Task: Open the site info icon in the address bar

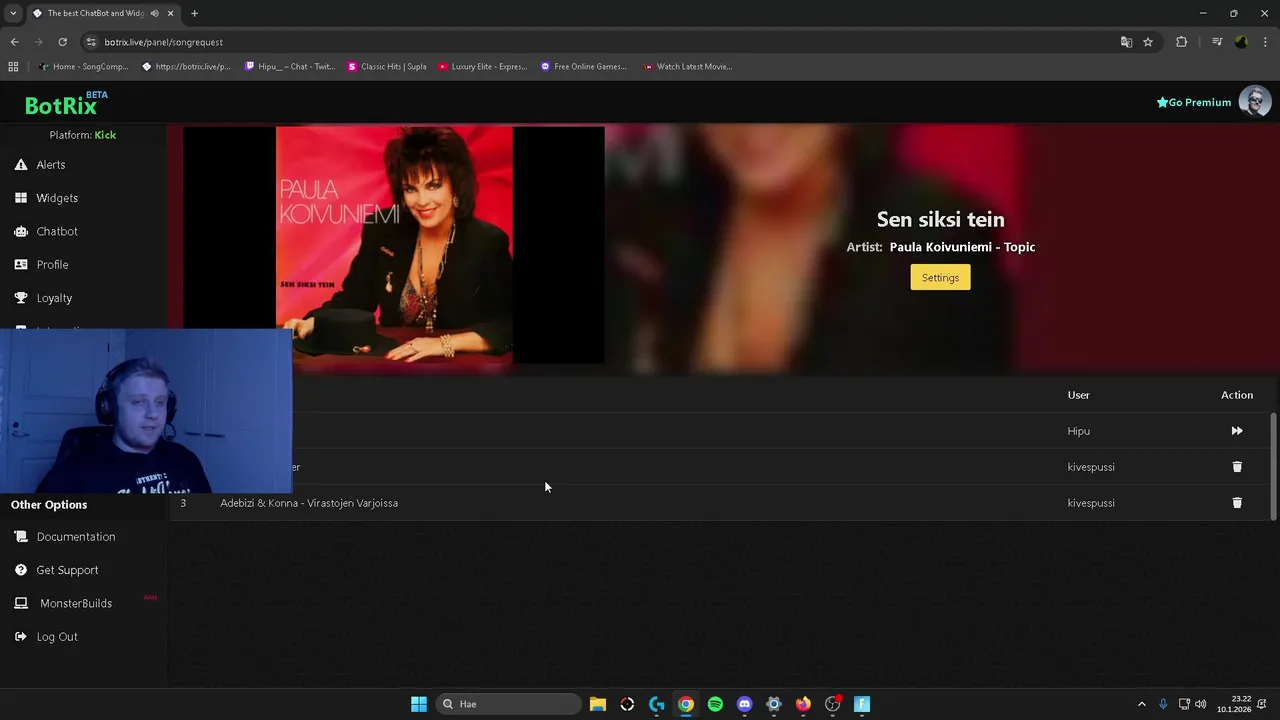Action: point(91,42)
